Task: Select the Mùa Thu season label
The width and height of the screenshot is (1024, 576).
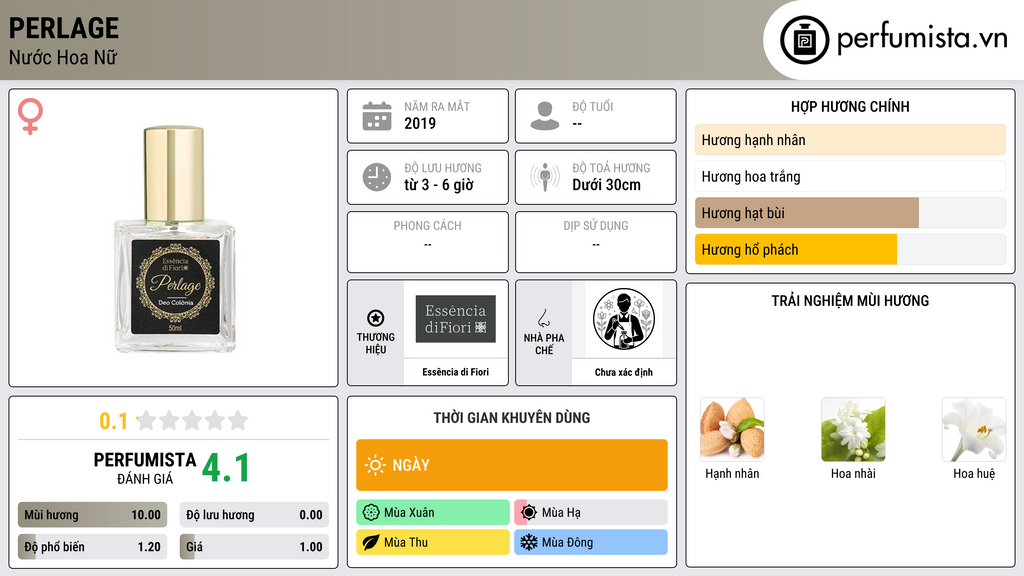Action: click(x=406, y=542)
